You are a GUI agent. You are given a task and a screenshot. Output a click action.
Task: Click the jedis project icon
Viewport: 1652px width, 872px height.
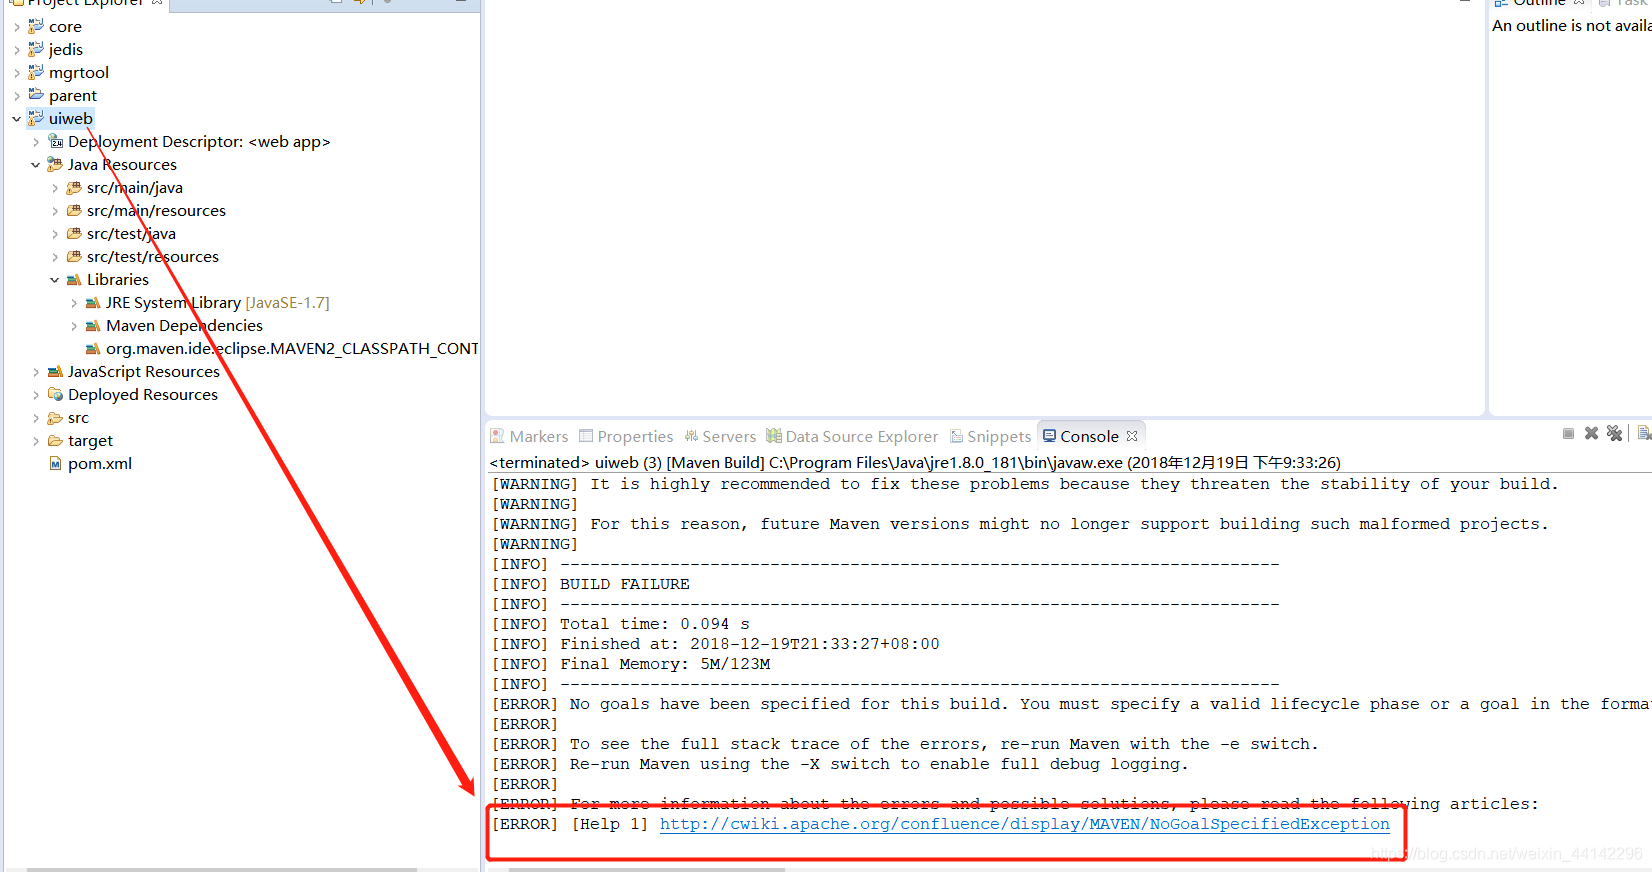(36, 49)
